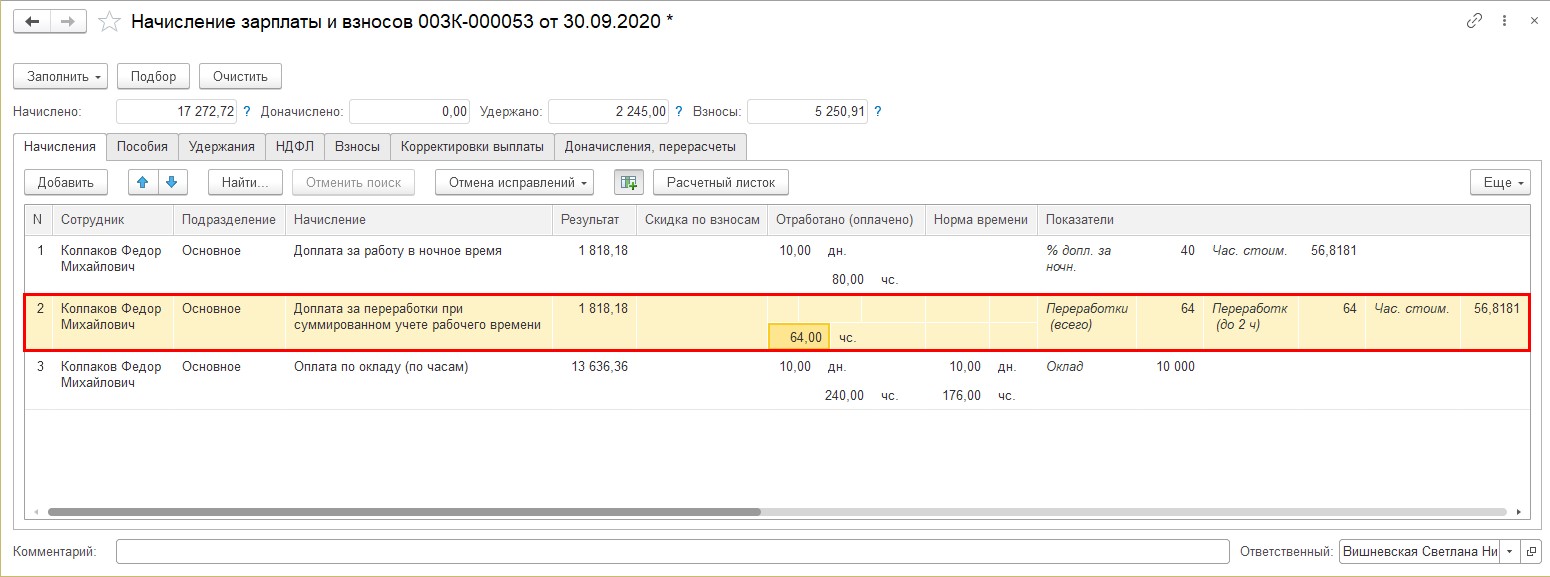The image size is (1550, 577).
Task: Click the right scroll arrow of the table scrollbar
Action: click(1520, 512)
